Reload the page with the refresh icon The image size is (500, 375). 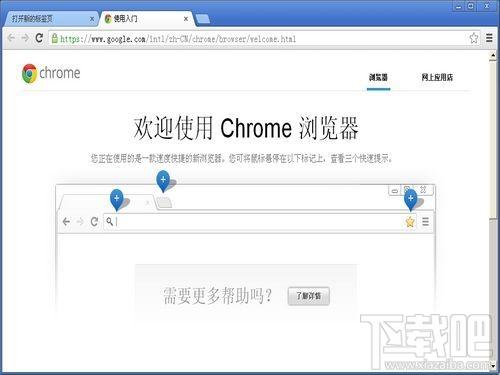coord(39,38)
